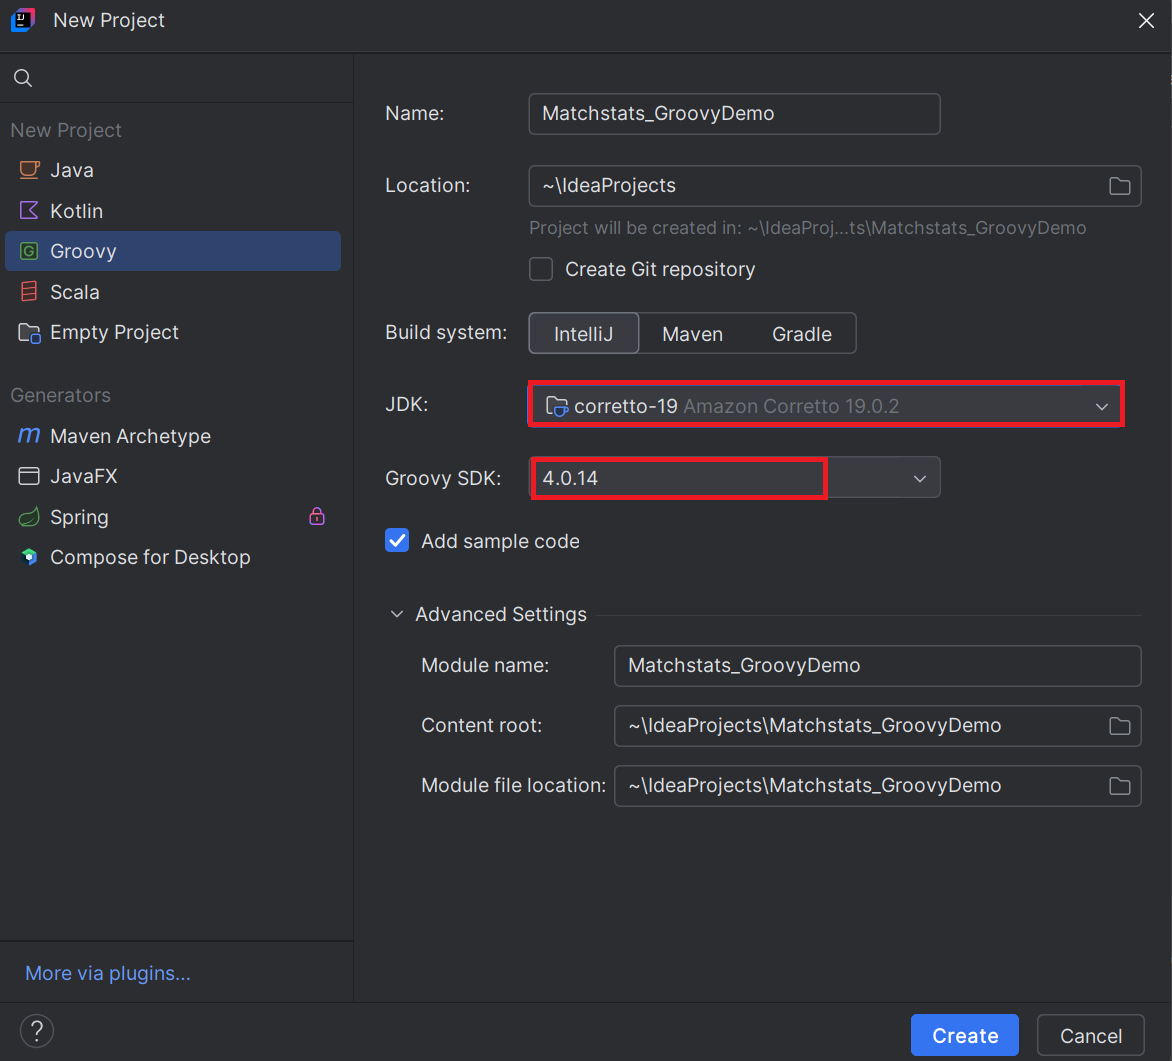Click the Groovy G icon

tap(29, 251)
